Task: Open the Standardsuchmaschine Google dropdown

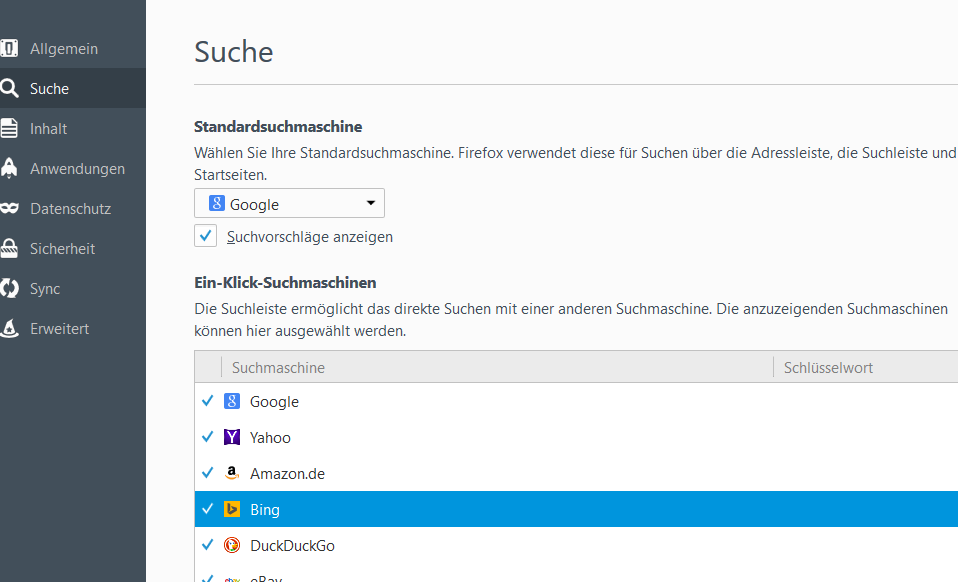Action: [x=289, y=204]
